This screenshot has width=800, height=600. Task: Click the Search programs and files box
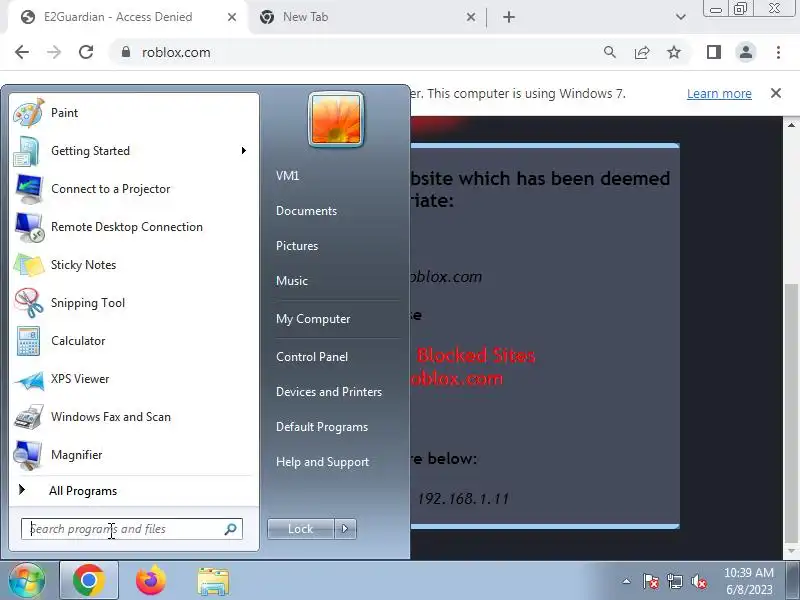coord(131,529)
